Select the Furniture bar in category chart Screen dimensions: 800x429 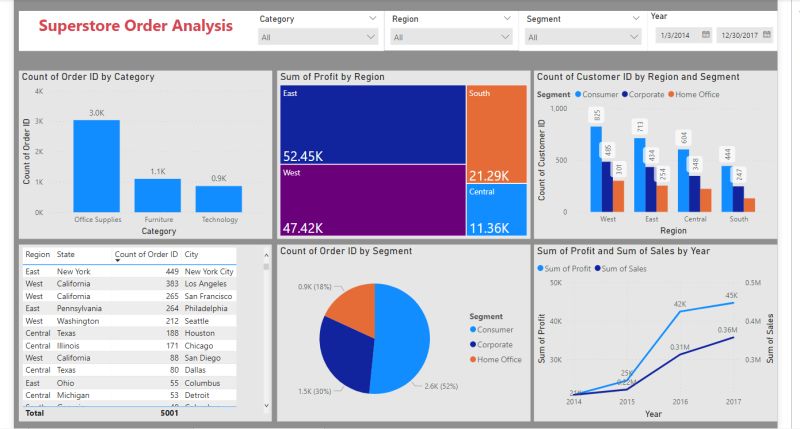(158, 195)
